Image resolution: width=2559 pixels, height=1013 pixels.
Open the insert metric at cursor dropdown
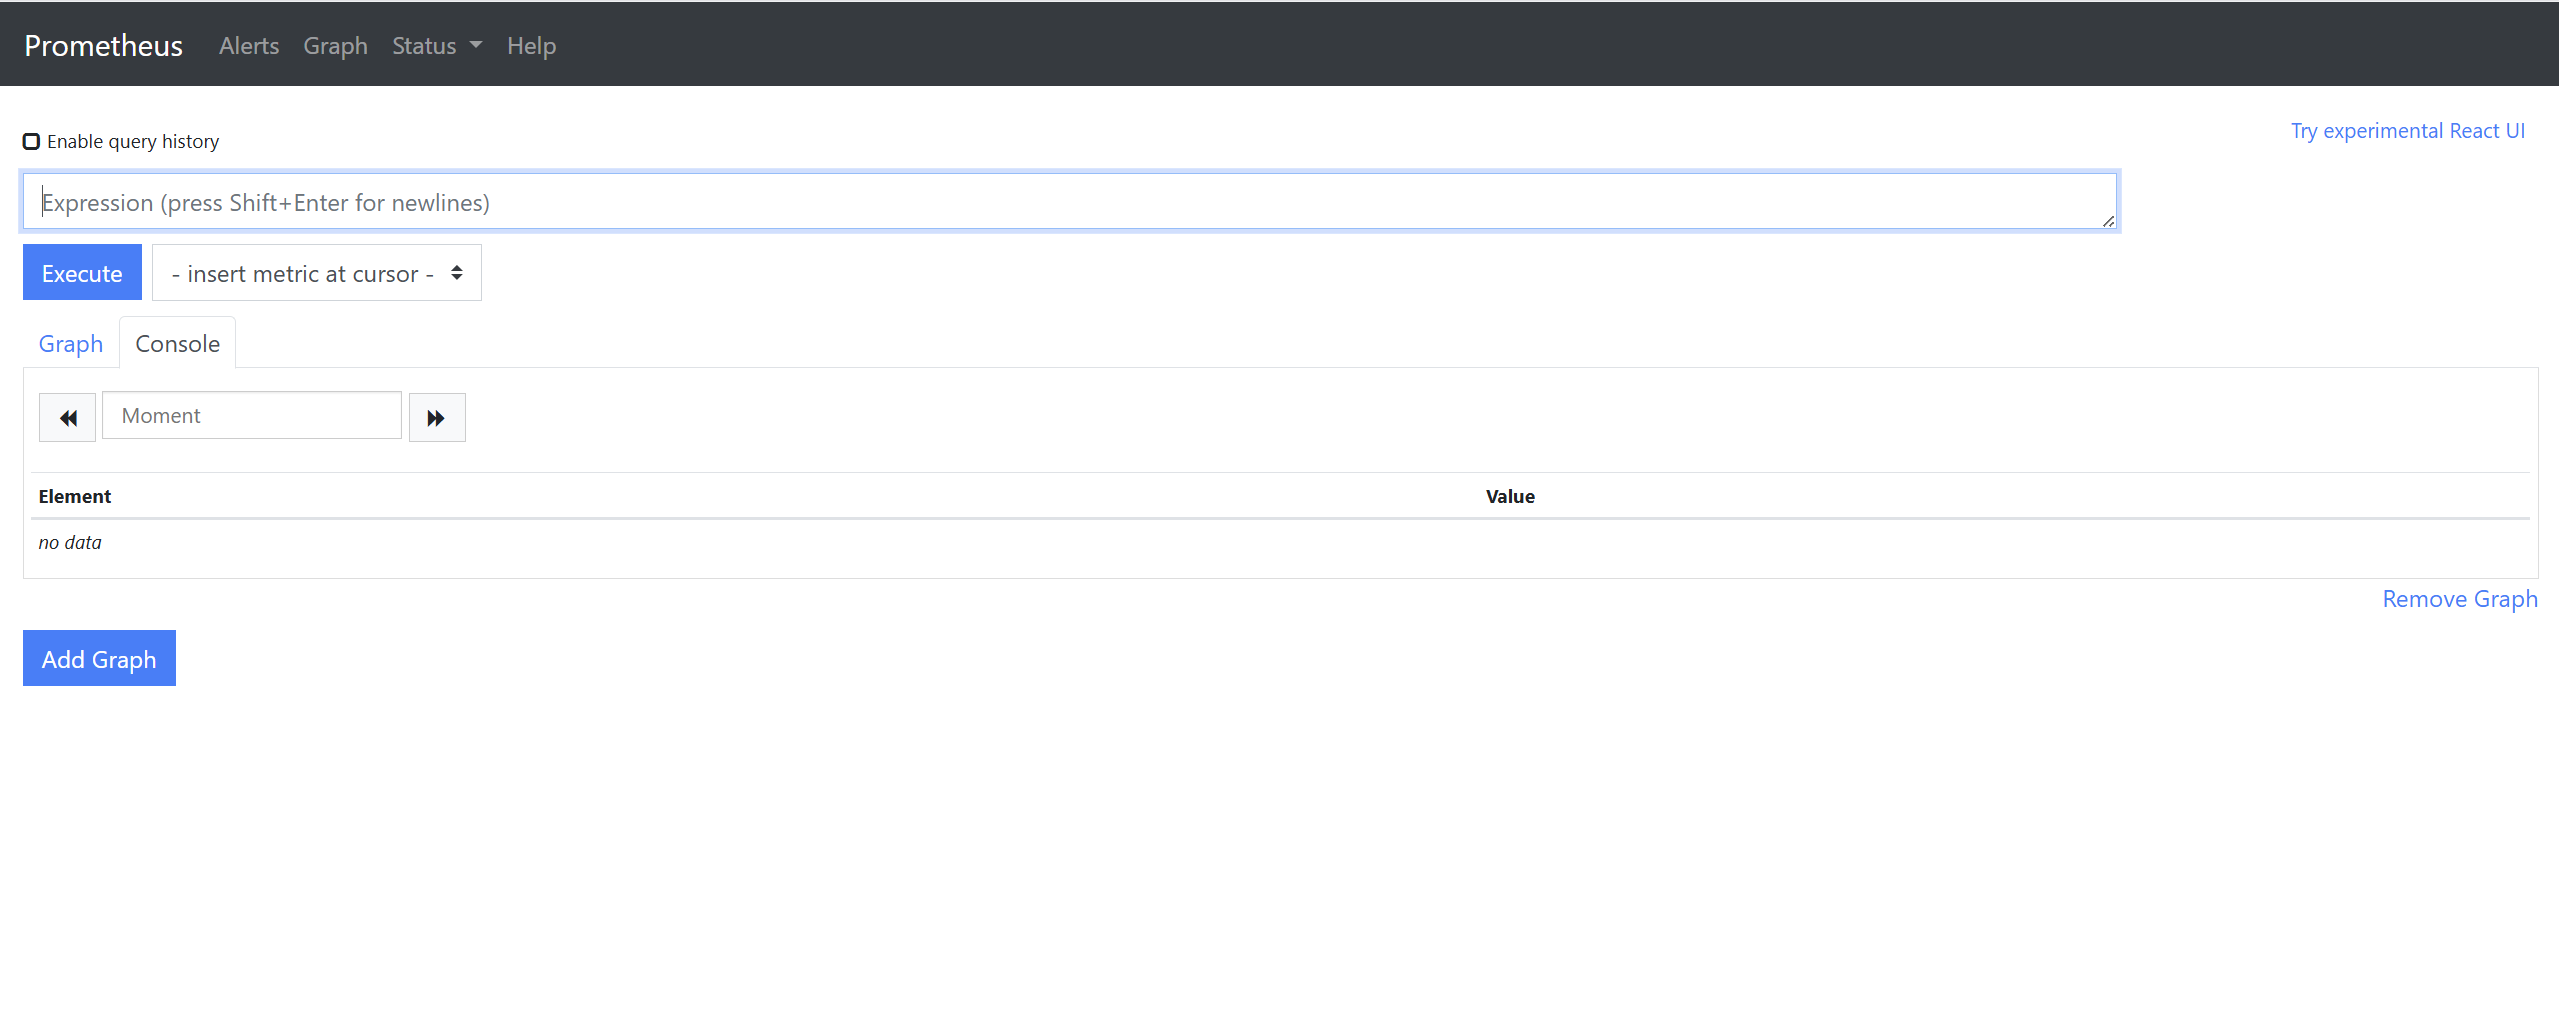tap(317, 273)
